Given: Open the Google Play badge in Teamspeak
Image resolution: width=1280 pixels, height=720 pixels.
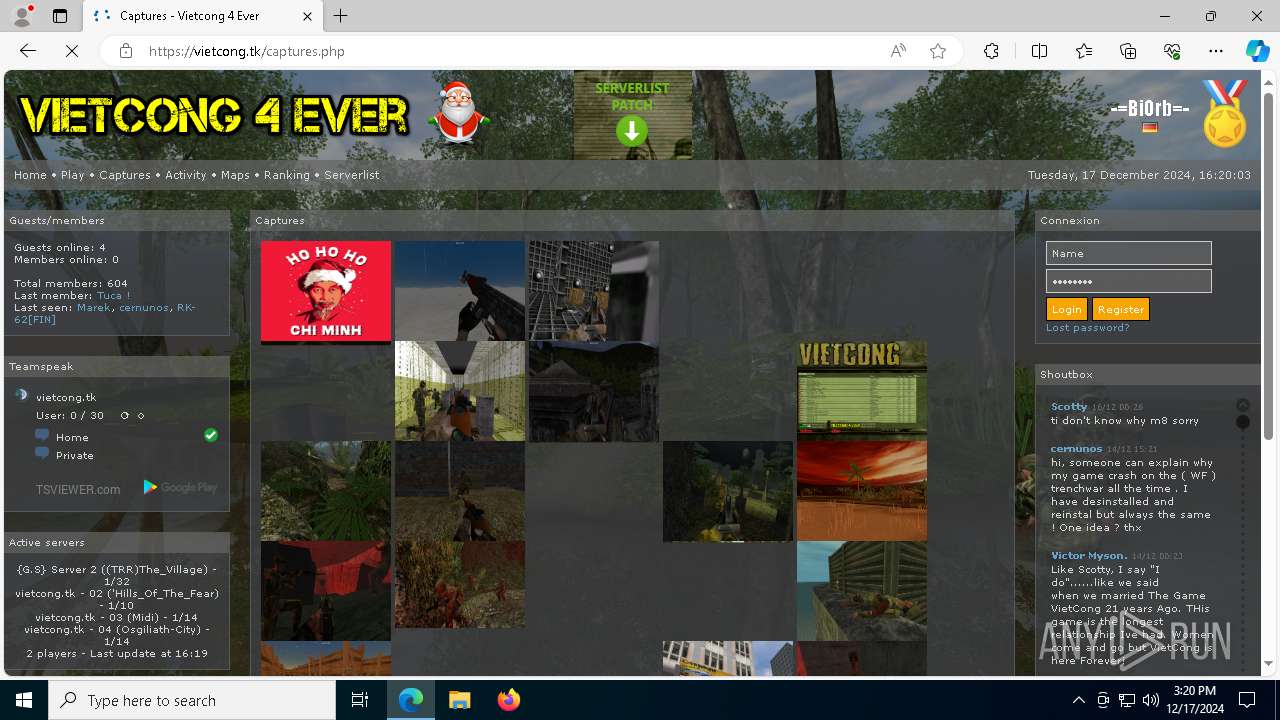Looking at the screenshot, I should click(x=180, y=487).
